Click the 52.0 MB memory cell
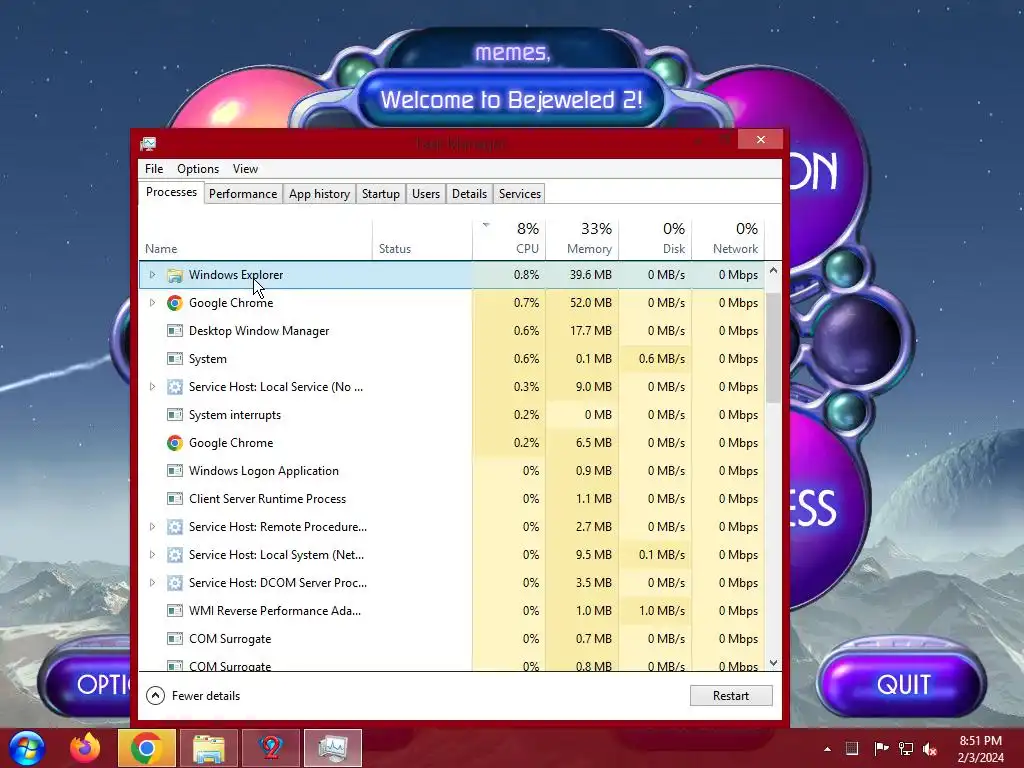Screen dimensions: 1024x768 point(583,303)
